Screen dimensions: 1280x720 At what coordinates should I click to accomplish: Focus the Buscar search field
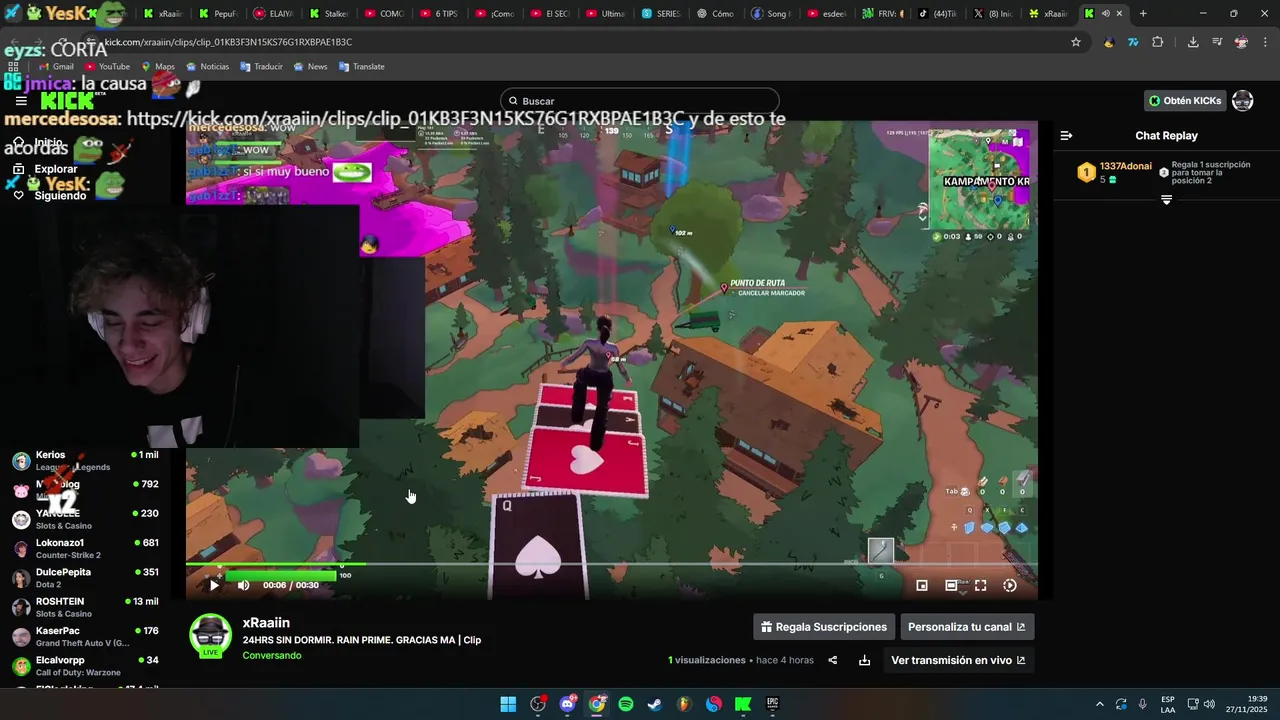click(x=640, y=101)
